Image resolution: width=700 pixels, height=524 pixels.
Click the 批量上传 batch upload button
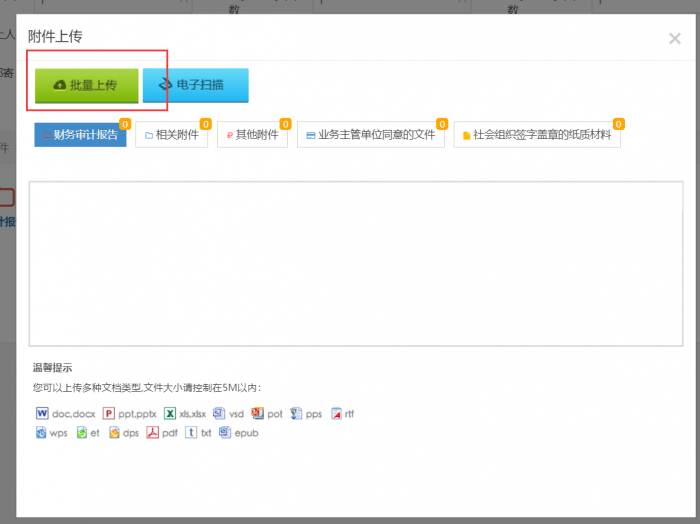[87, 85]
